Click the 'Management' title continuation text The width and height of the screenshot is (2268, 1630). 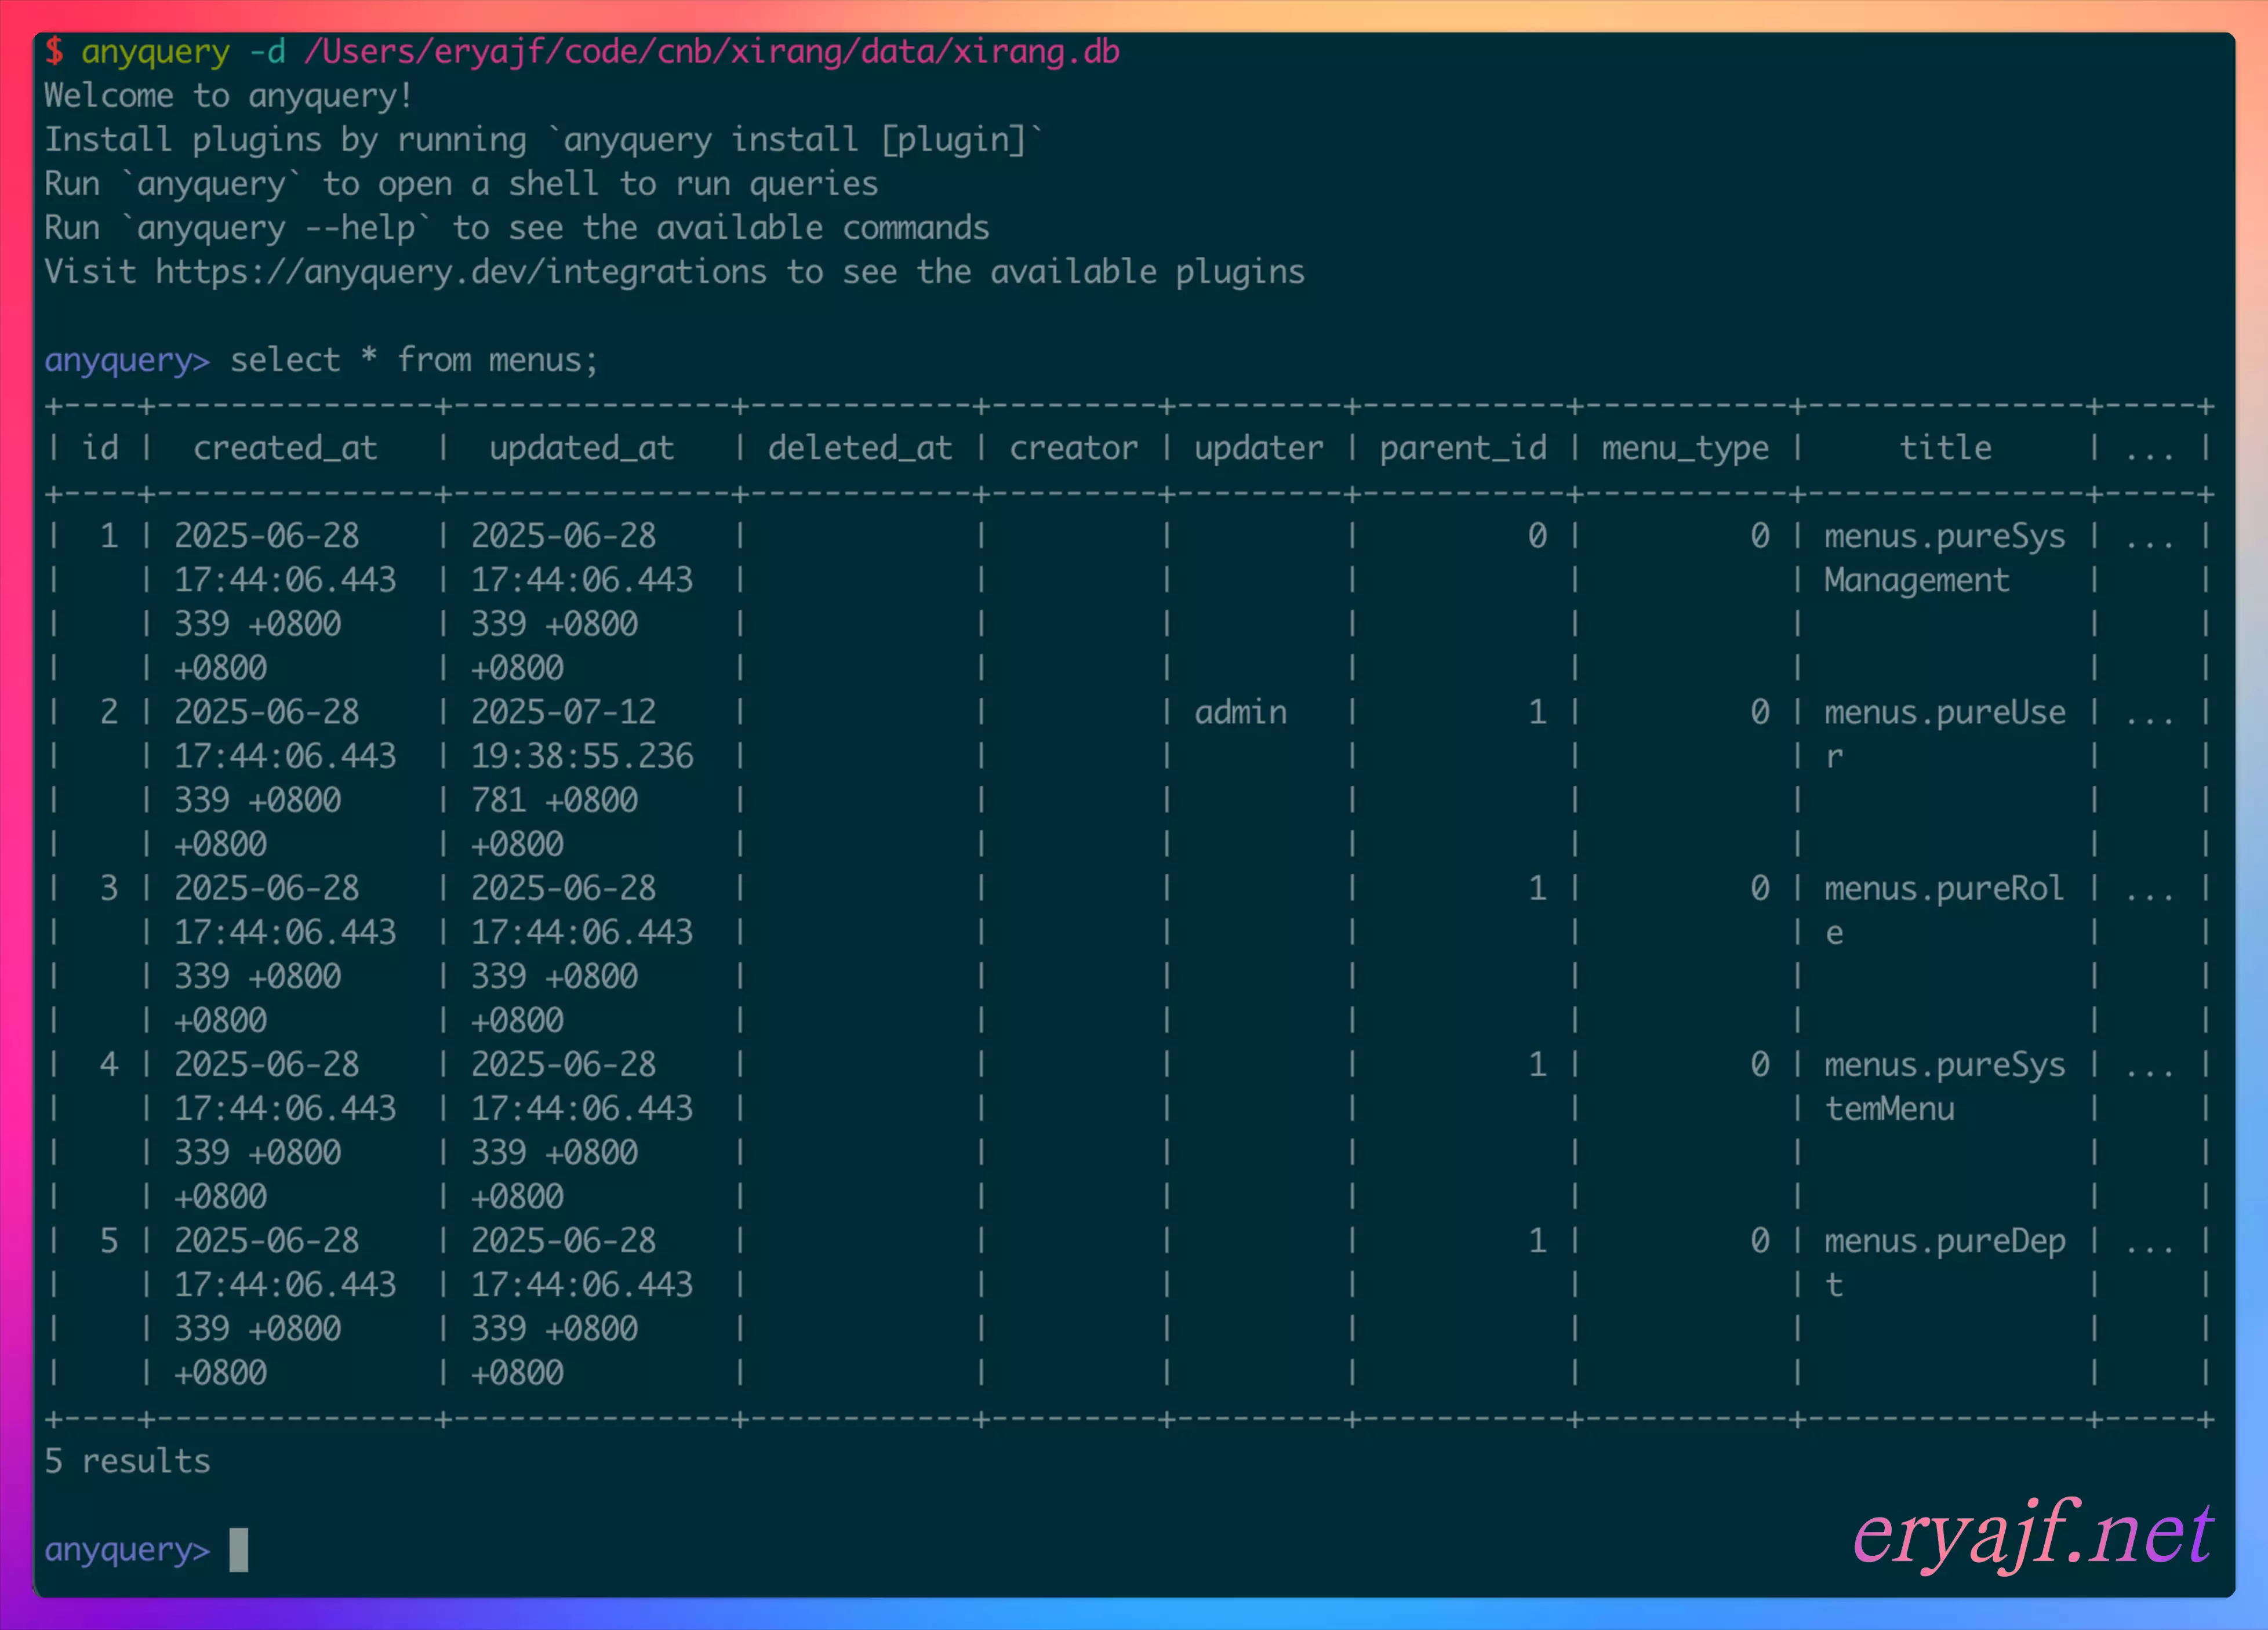1916,580
